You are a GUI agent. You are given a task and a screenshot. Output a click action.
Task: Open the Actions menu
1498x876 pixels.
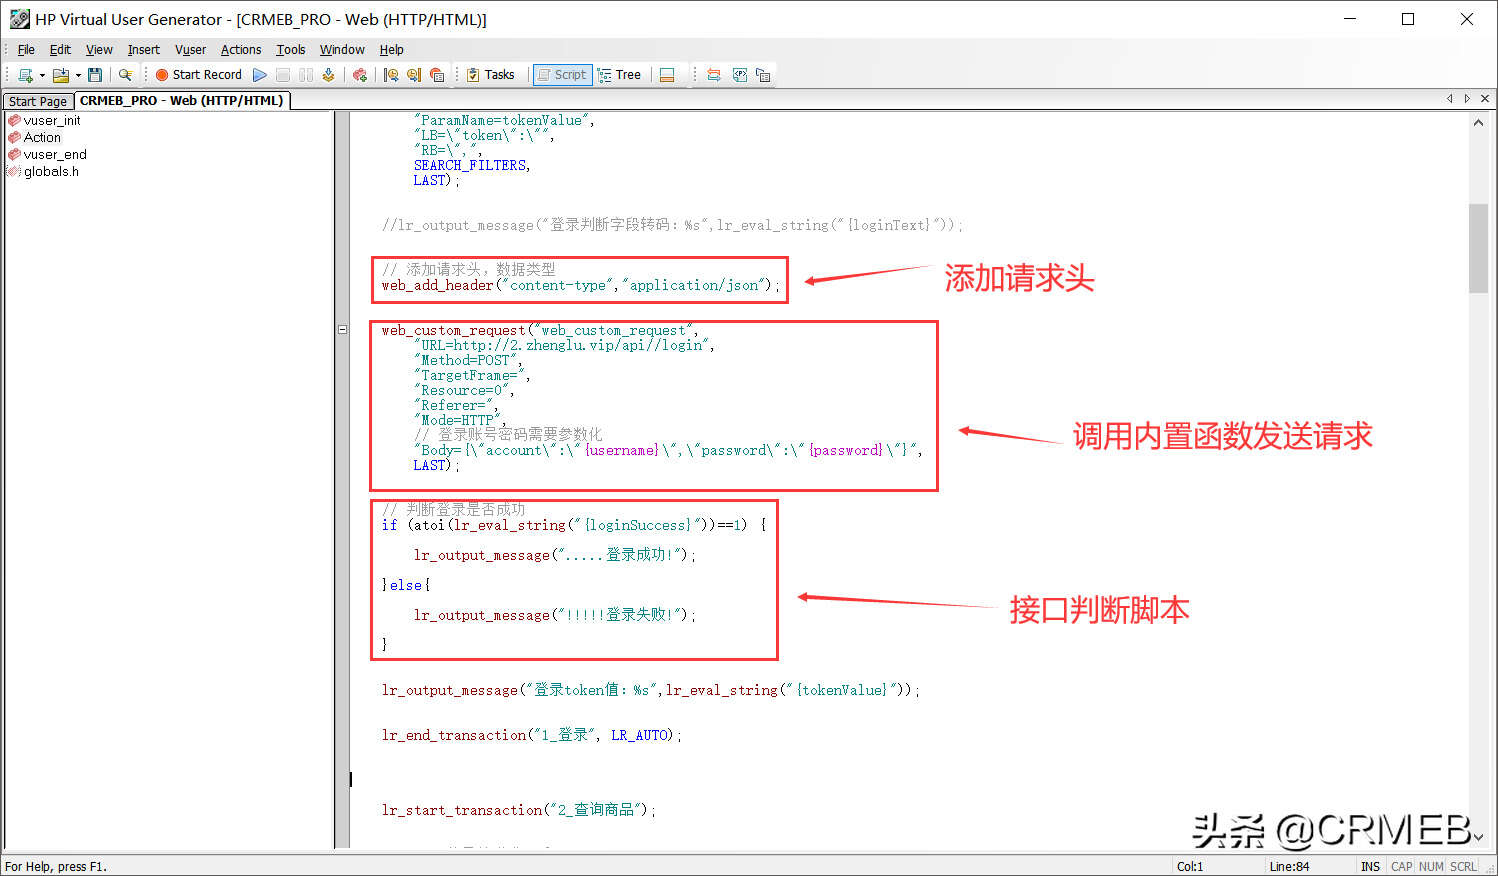(241, 50)
